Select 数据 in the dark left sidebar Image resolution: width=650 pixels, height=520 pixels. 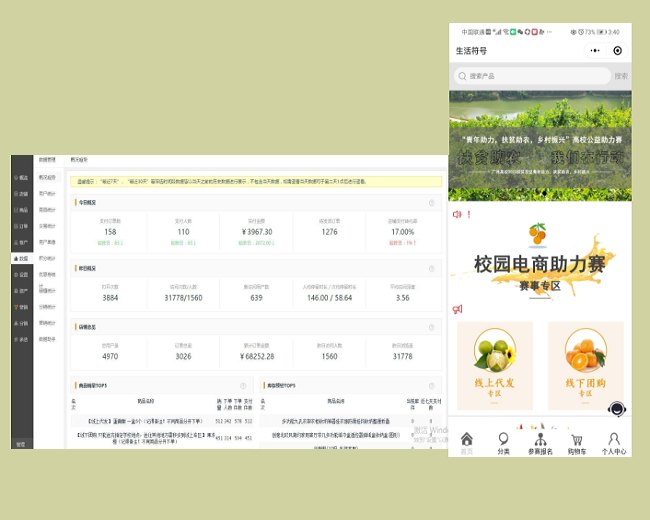[x=21, y=258]
